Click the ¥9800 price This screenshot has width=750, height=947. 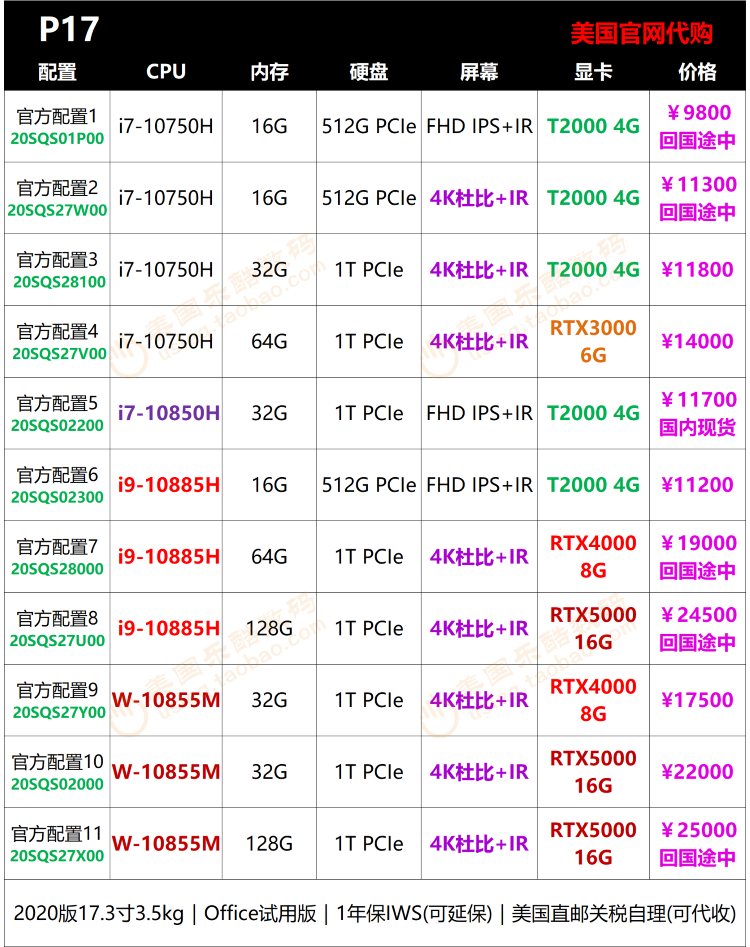tap(698, 112)
